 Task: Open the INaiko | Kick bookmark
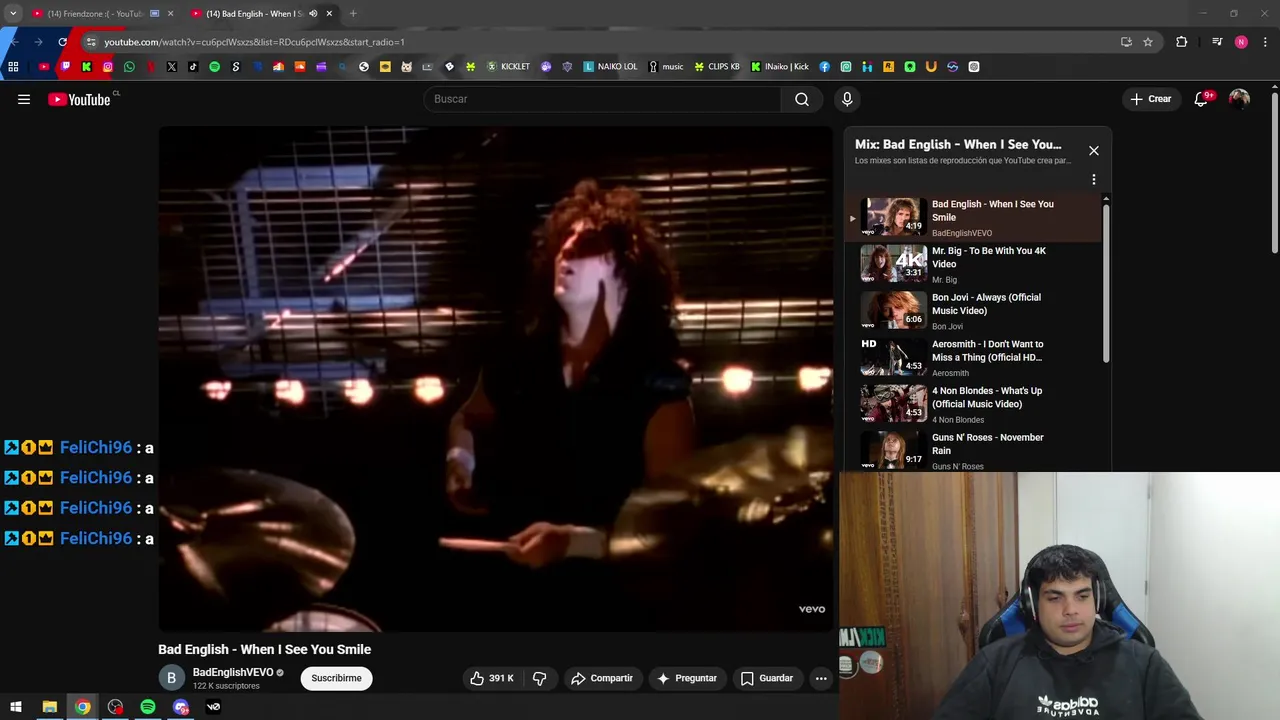780,67
